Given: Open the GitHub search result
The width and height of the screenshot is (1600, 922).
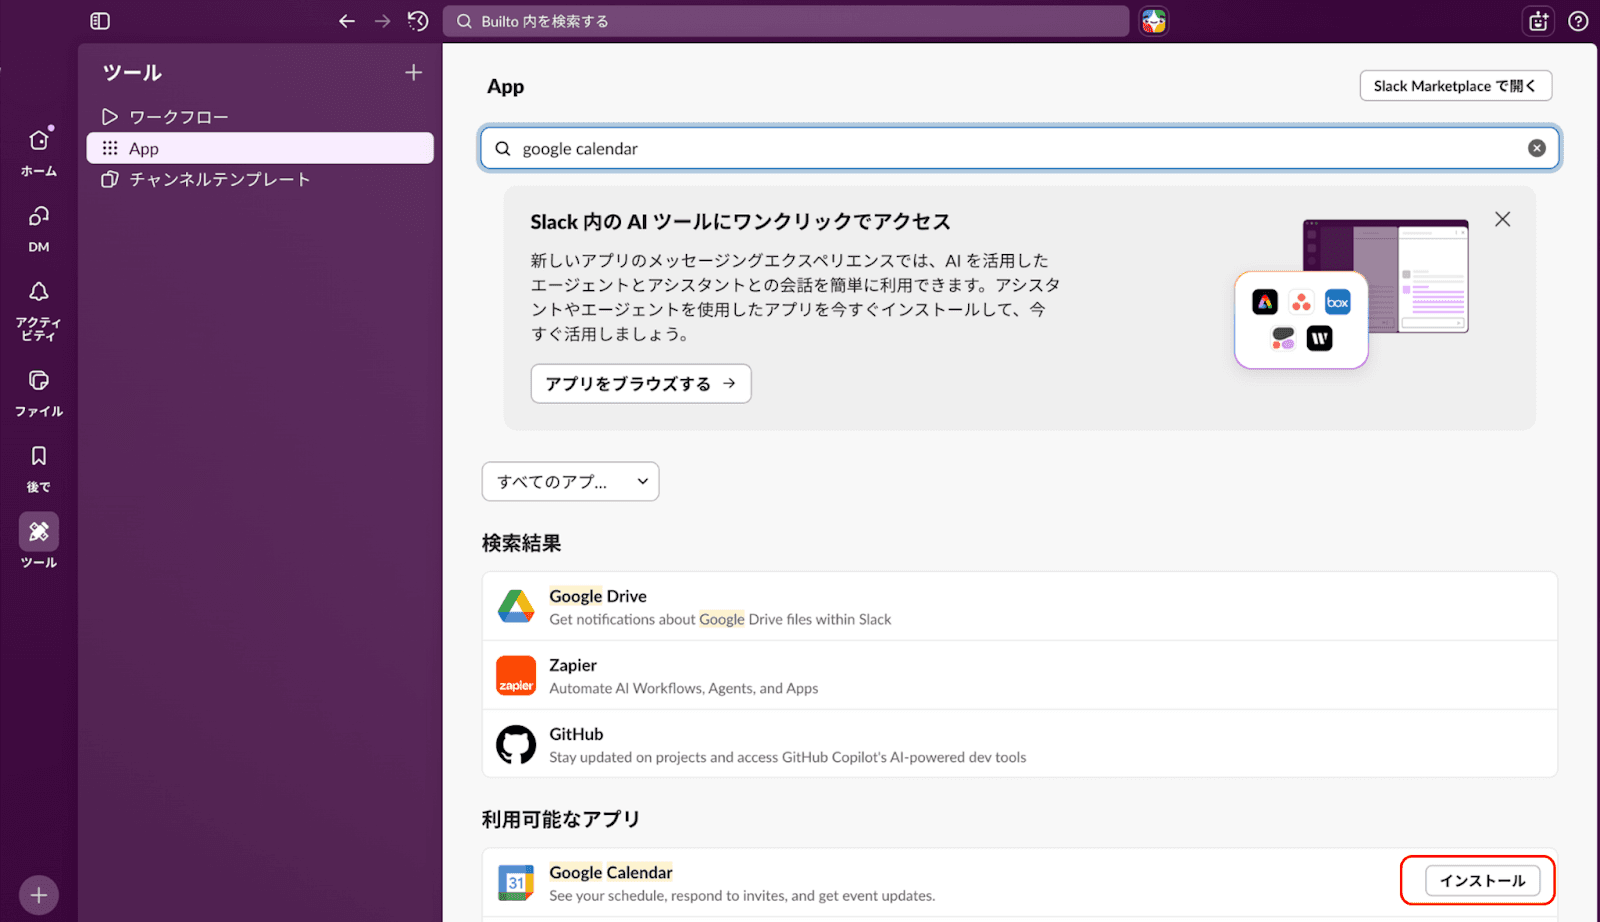Looking at the screenshot, I should tap(1020, 744).
